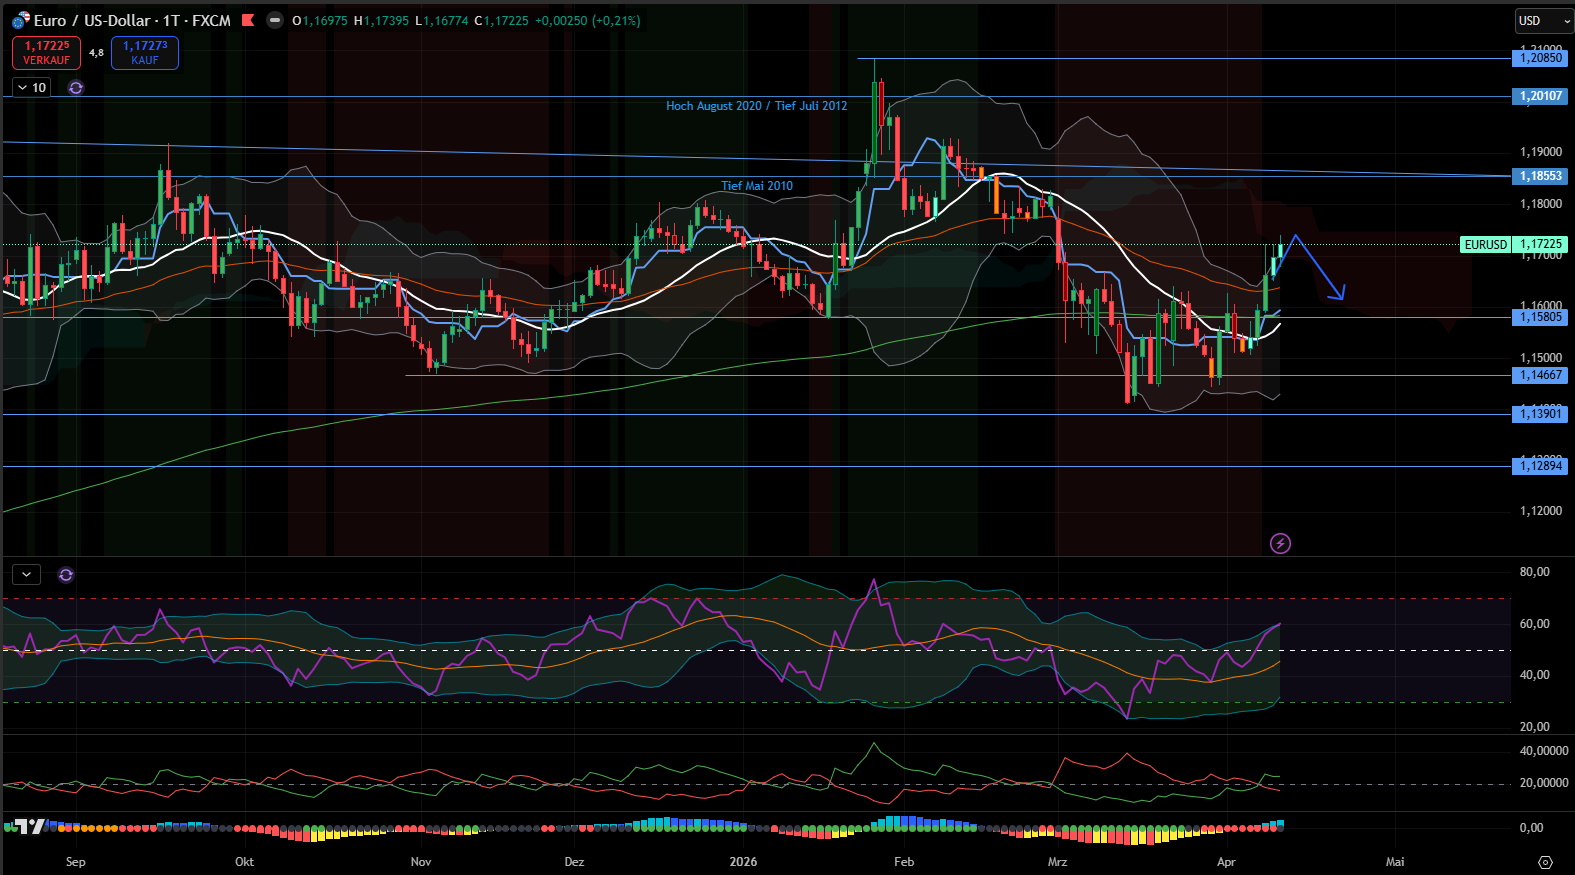
Task: Select the 1,13901 horizontal line price tag
Action: [1540, 414]
